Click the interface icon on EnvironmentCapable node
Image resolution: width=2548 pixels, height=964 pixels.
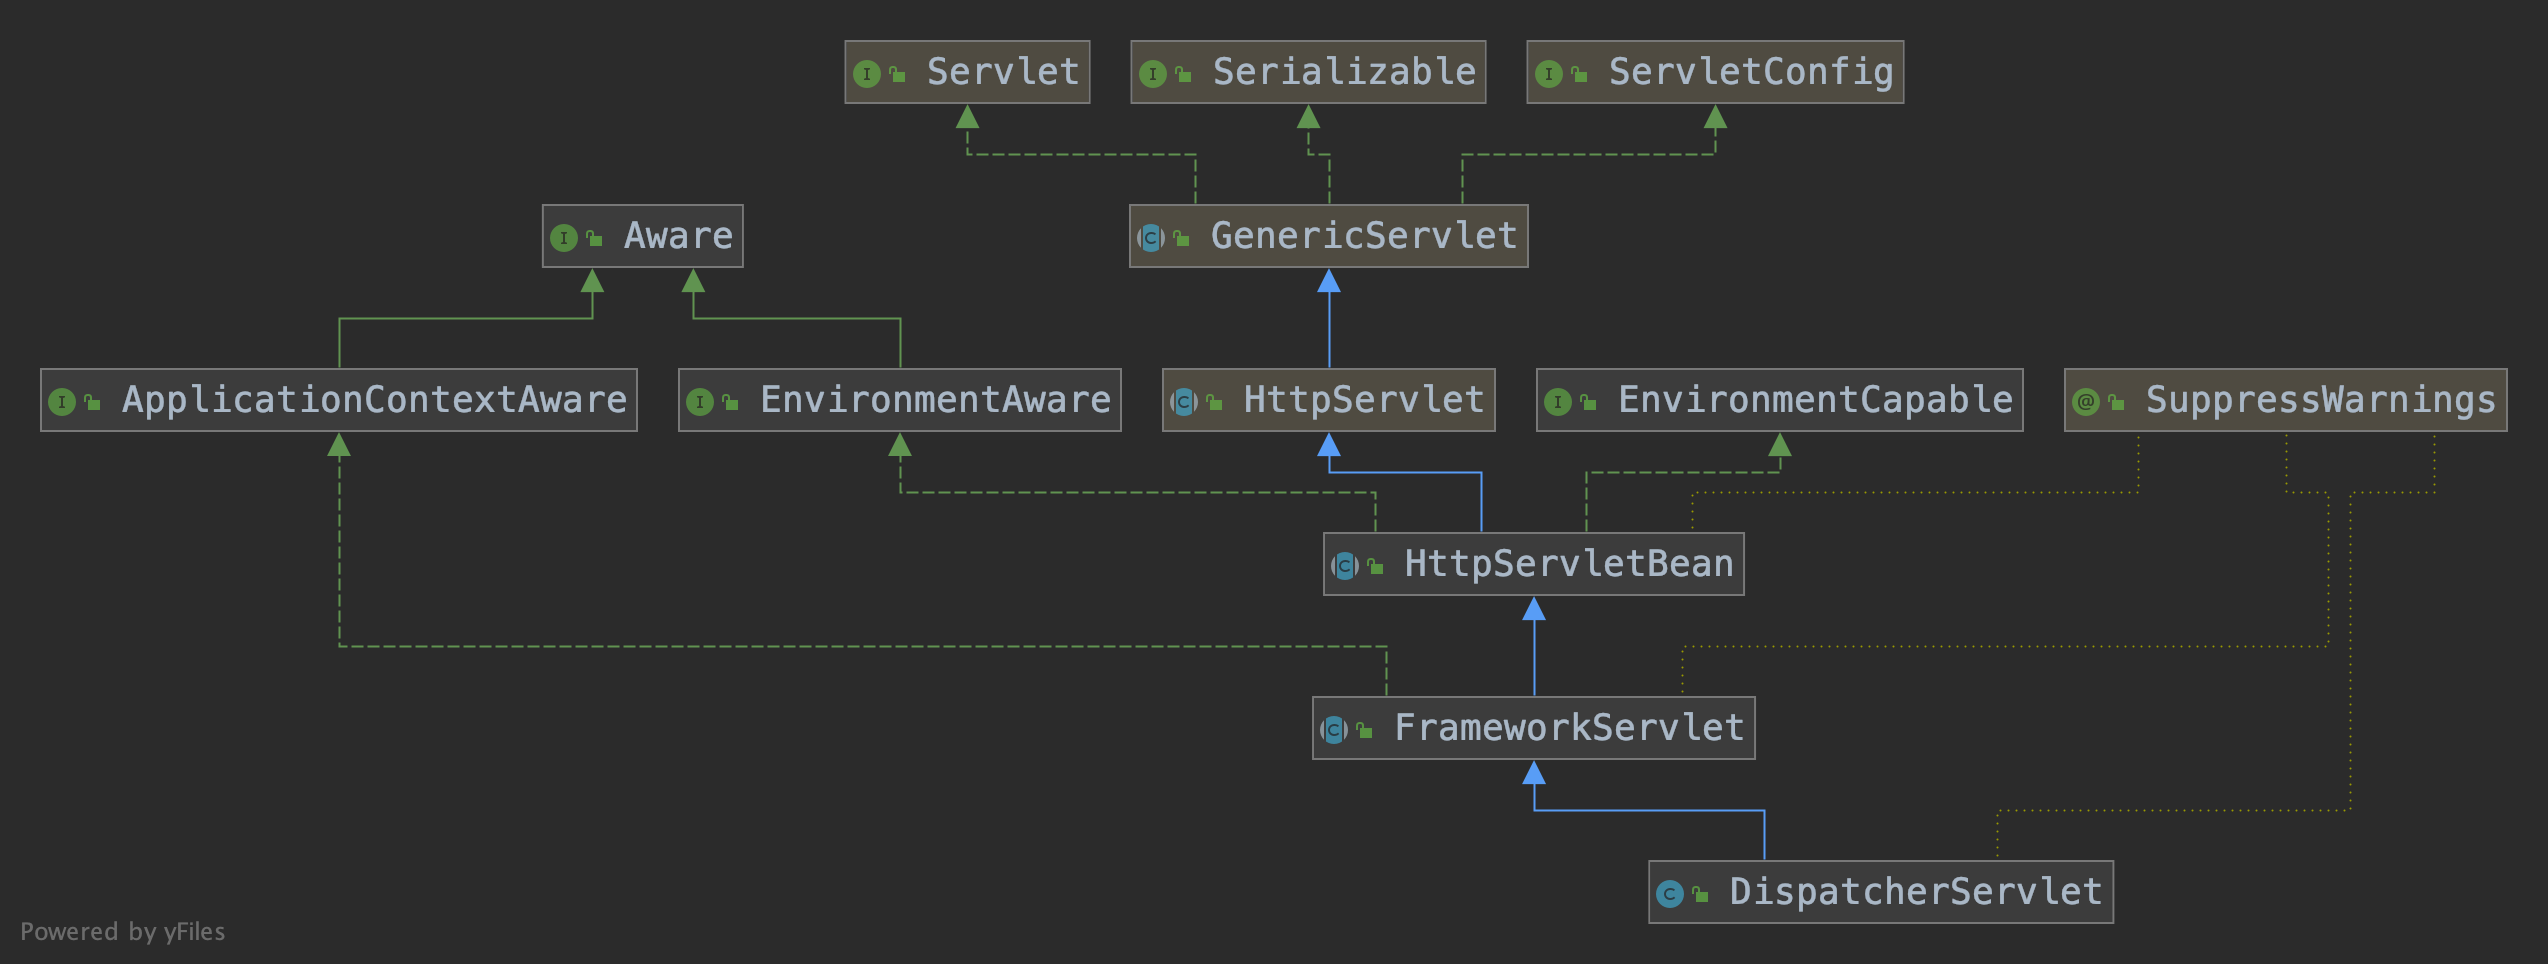(x=1557, y=402)
